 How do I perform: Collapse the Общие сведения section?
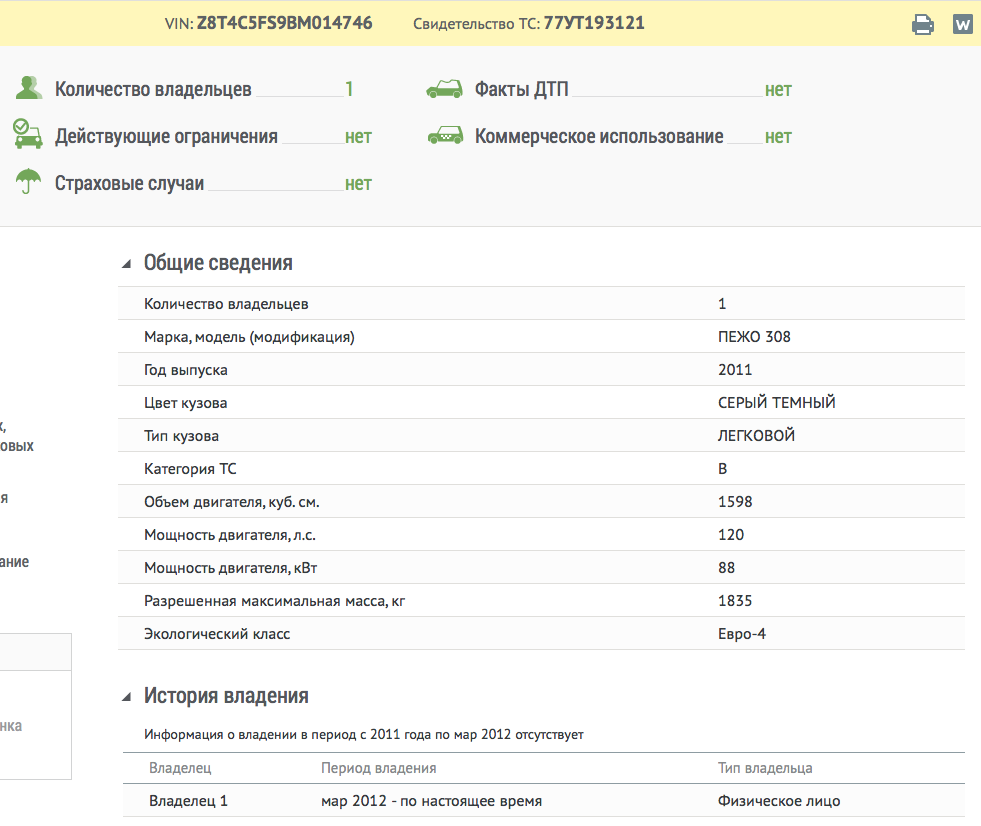pos(127,264)
